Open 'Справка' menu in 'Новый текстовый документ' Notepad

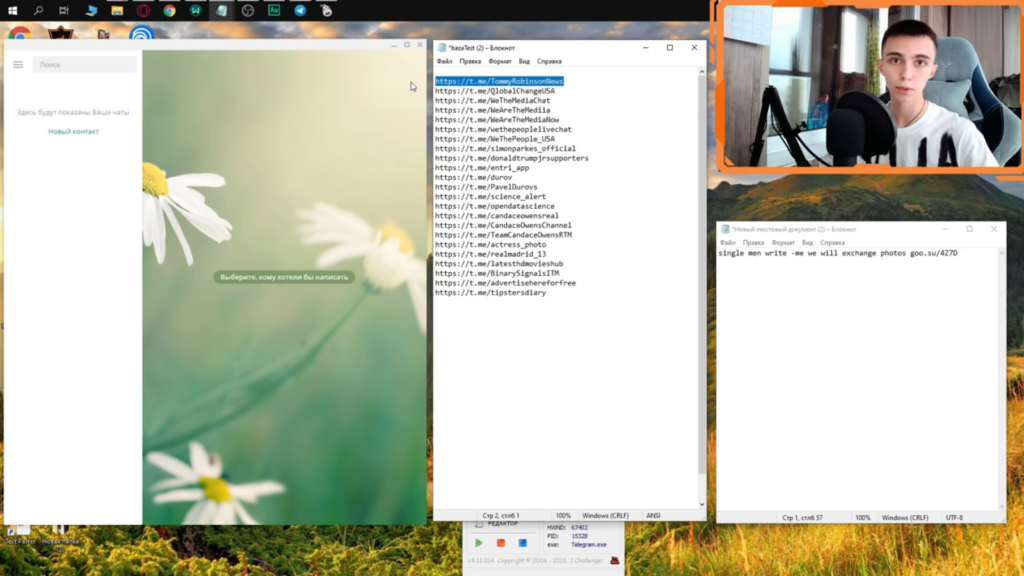point(832,243)
